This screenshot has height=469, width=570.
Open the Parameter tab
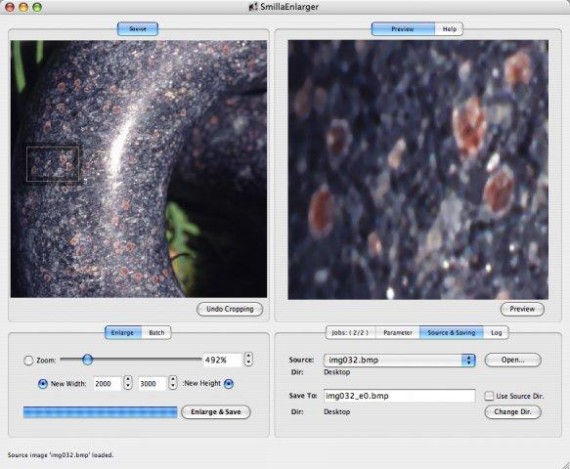pos(398,333)
